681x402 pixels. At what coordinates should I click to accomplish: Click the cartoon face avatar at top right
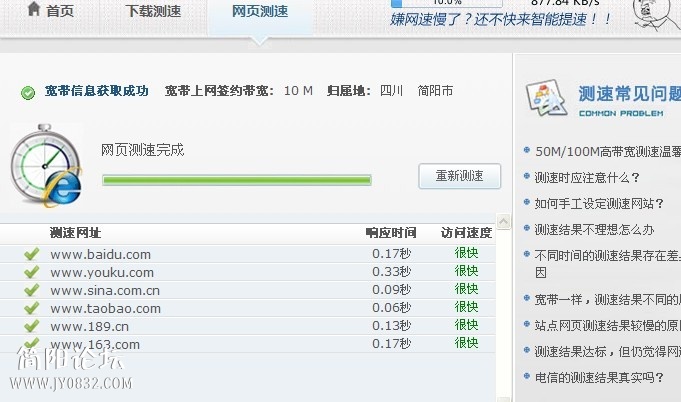coord(655,10)
